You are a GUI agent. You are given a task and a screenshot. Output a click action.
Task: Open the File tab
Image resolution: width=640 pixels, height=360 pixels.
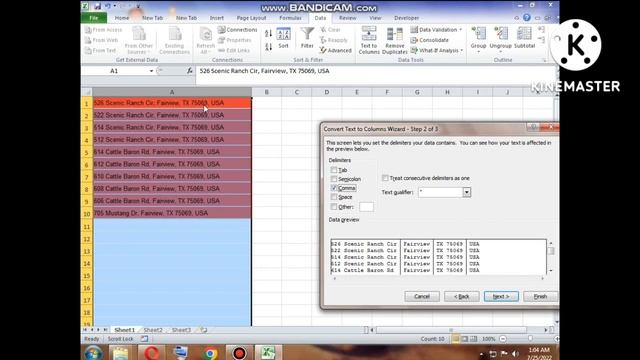[93, 18]
